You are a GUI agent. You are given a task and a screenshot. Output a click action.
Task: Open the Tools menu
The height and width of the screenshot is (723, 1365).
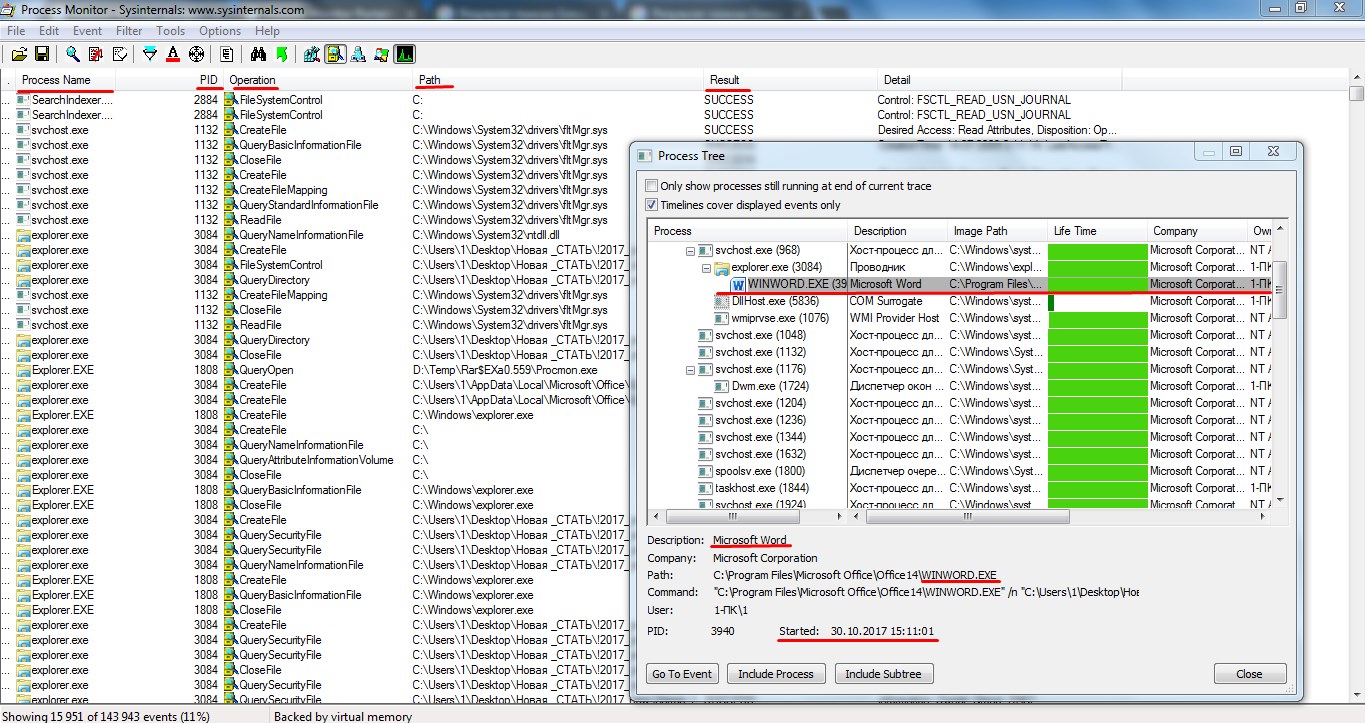pyautogui.click(x=170, y=31)
